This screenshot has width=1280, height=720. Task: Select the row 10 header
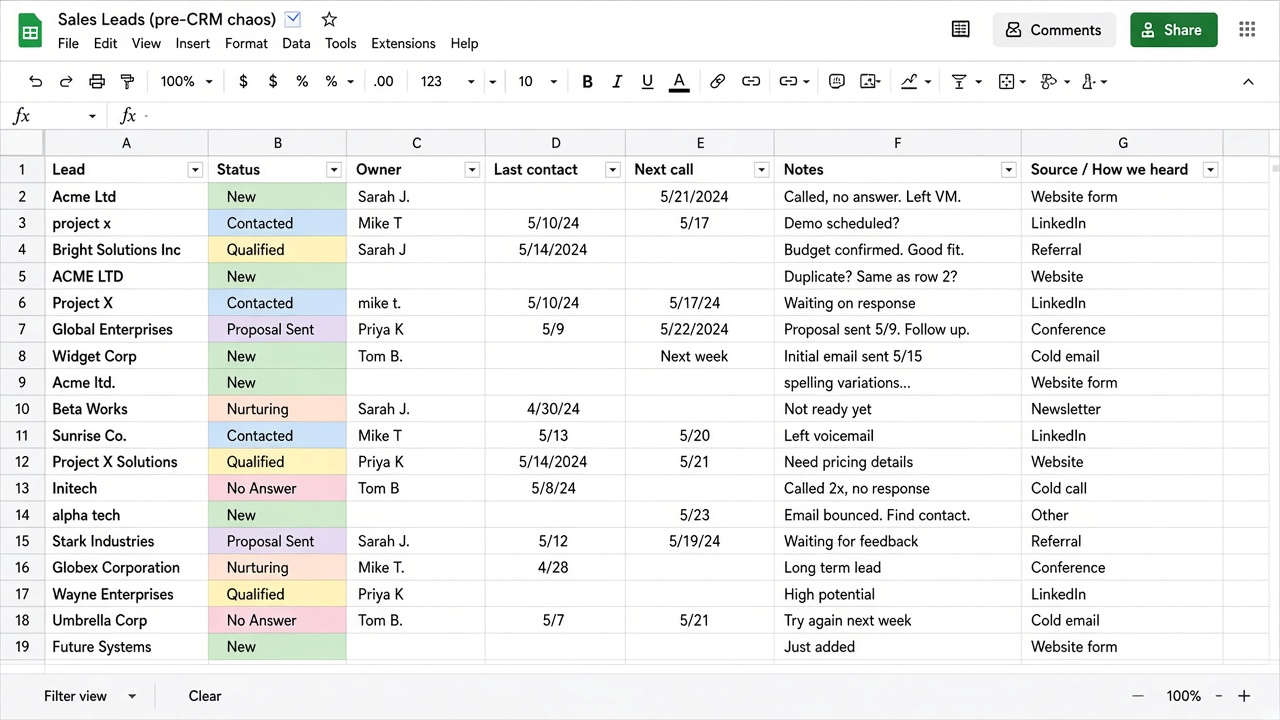point(22,409)
